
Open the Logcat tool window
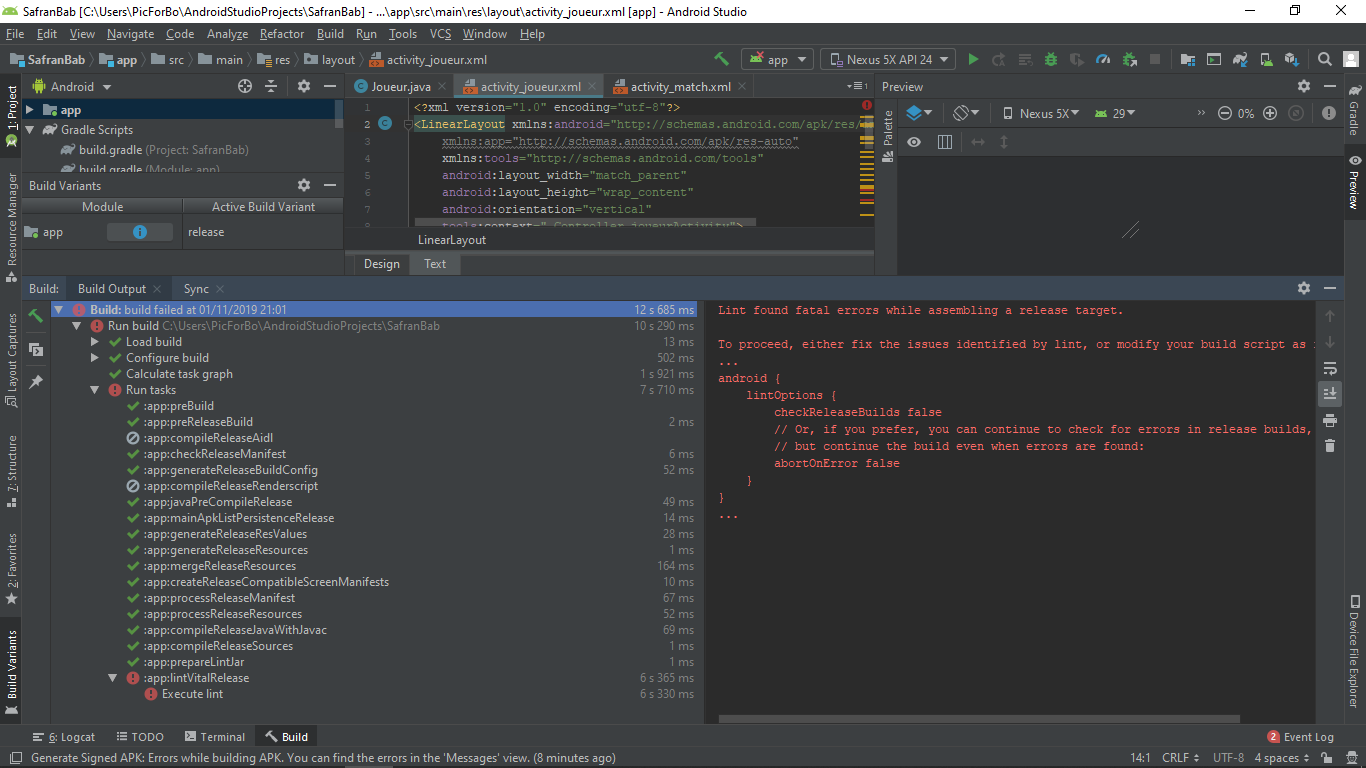[x=64, y=737]
